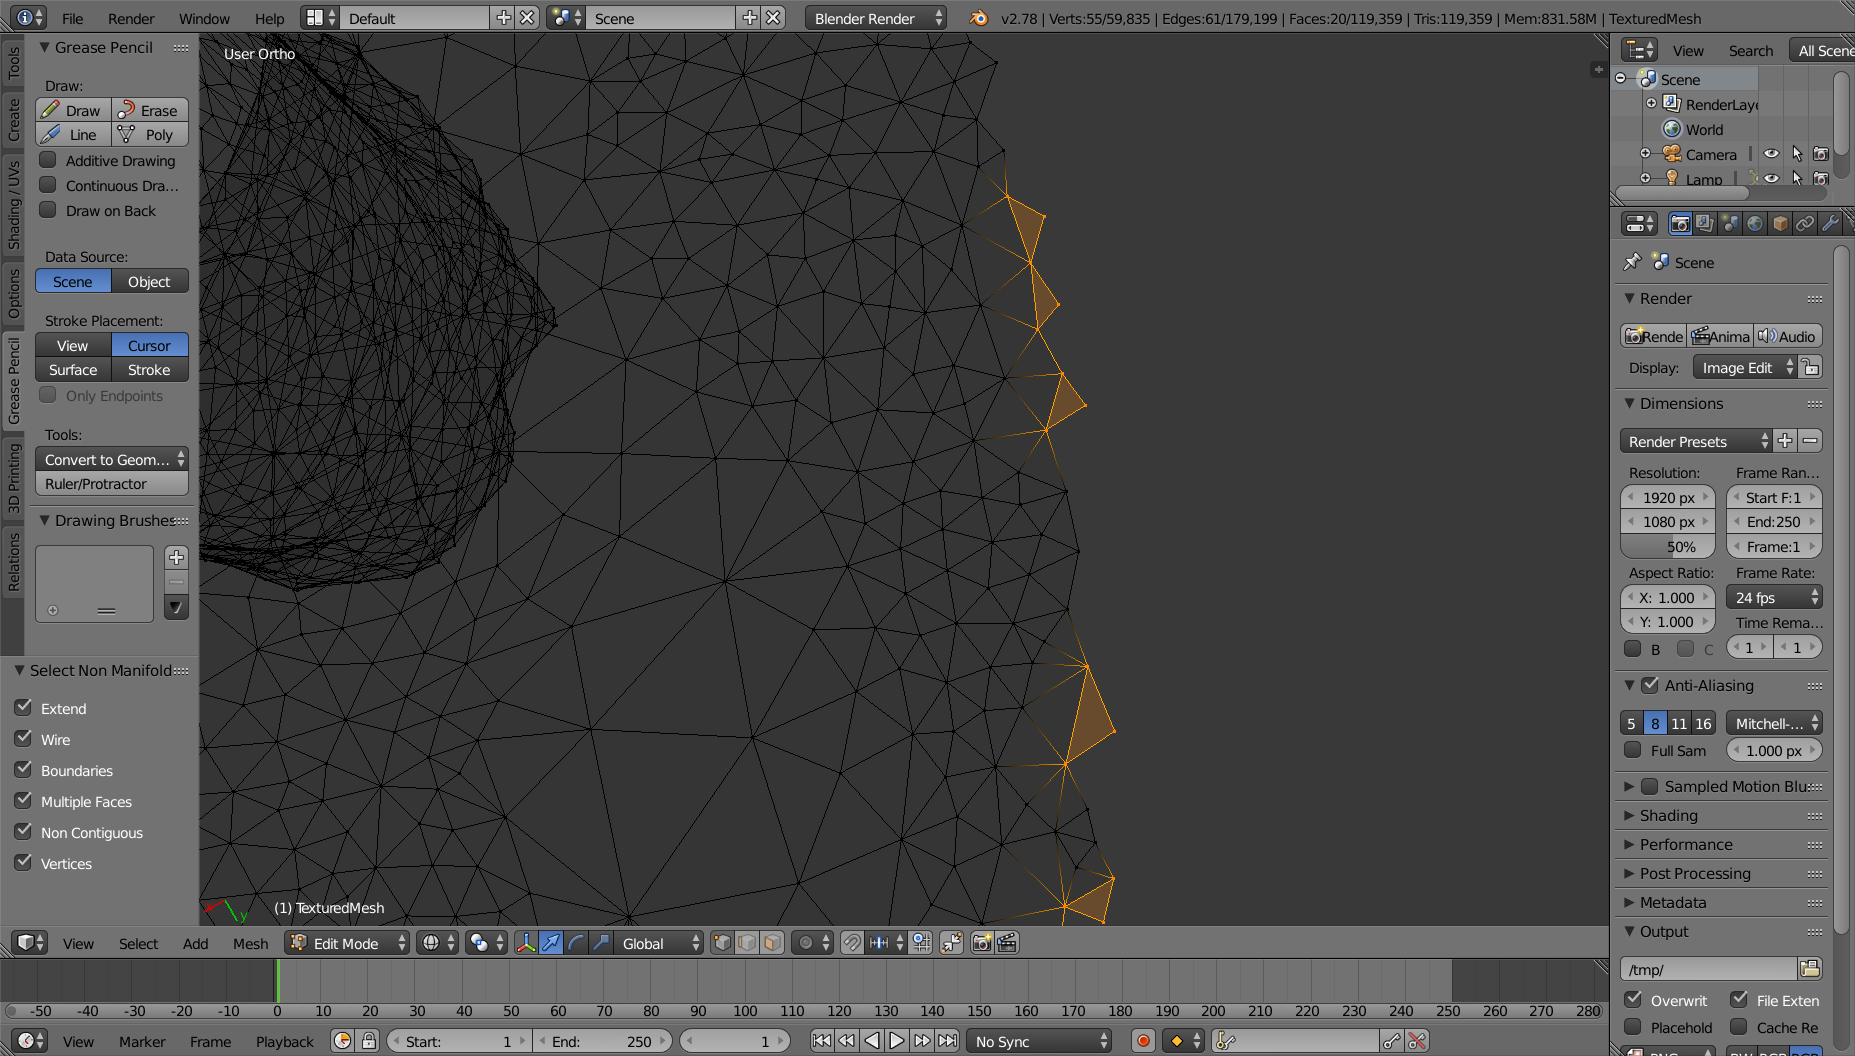Pin the properties context with the pin icon
The height and width of the screenshot is (1056, 1855).
pos(1632,262)
